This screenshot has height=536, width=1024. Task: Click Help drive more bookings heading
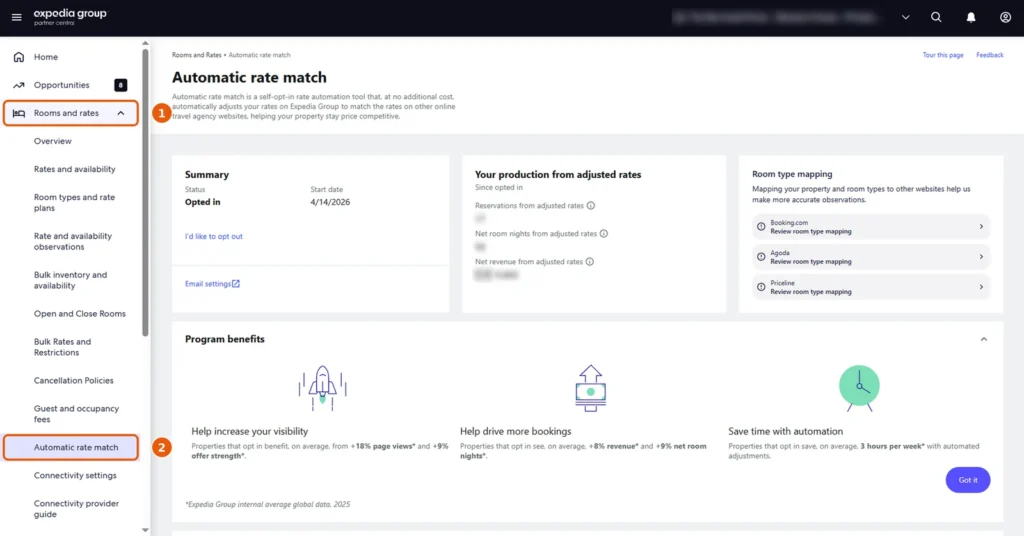[x=515, y=432]
